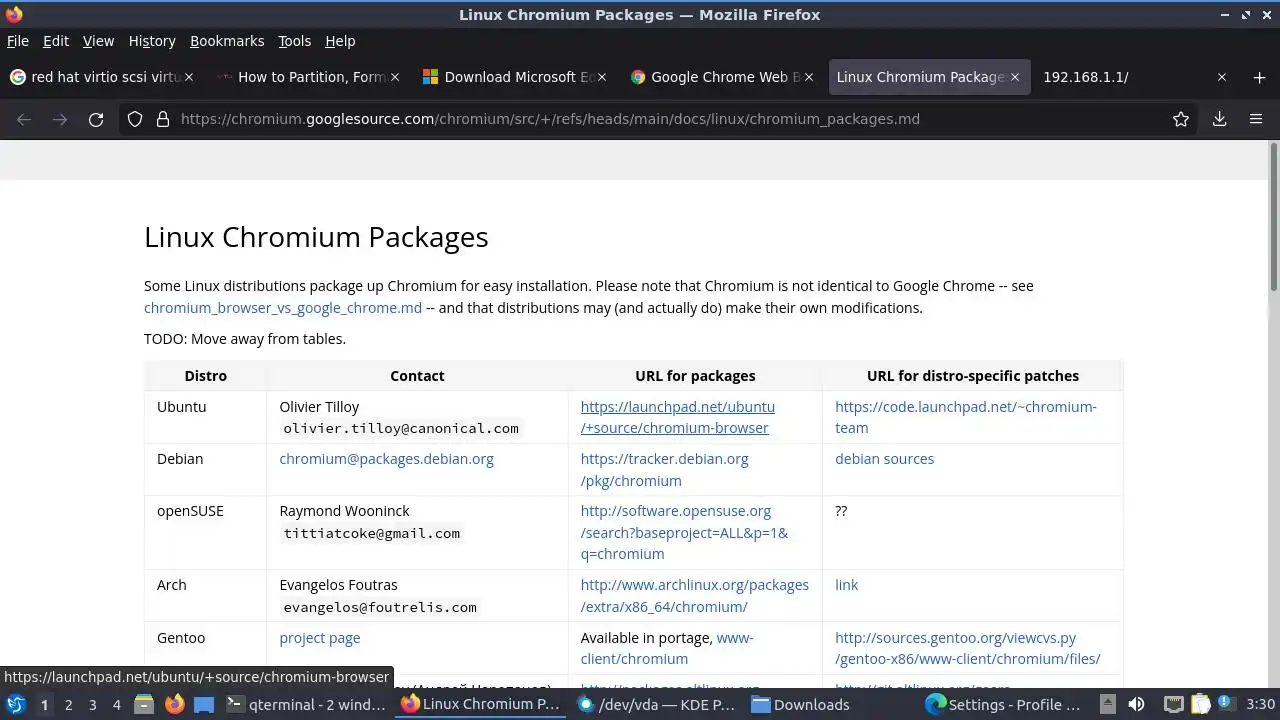Switch to Download Microsoft Edge tab
This screenshot has width=1280, height=720.
pyautogui.click(x=513, y=77)
